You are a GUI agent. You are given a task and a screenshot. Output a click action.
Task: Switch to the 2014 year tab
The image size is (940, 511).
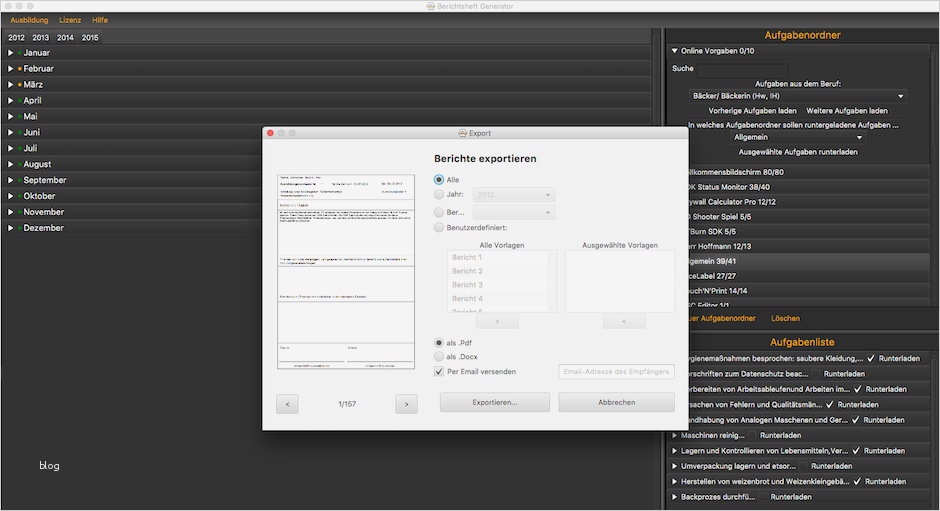65,37
